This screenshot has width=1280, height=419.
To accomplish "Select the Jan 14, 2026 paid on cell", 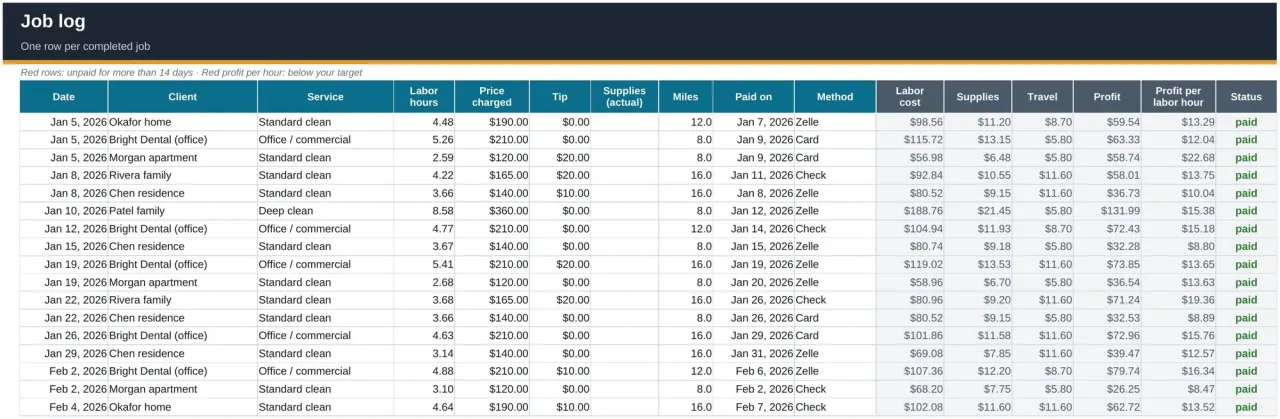I will point(754,229).
